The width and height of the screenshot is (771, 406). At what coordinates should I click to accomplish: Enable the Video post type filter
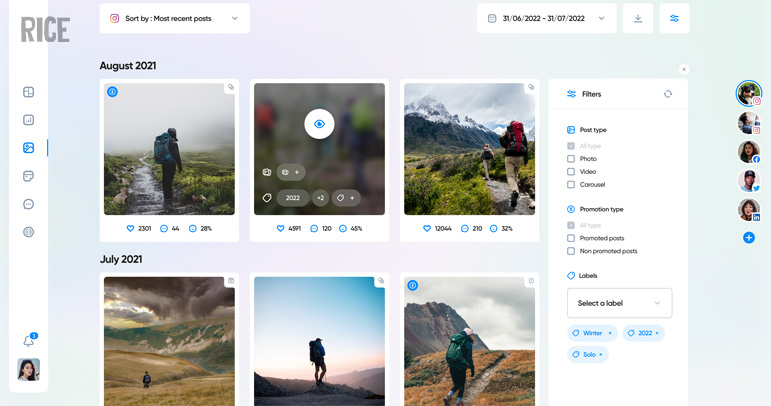571,172
